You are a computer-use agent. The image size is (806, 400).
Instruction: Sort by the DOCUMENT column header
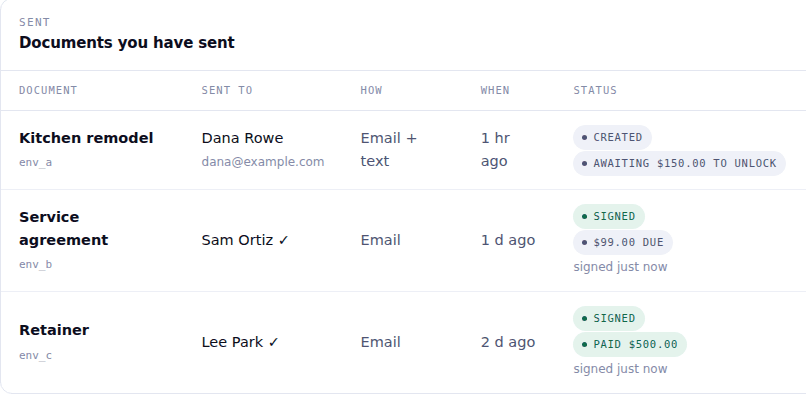coord(48,90)
